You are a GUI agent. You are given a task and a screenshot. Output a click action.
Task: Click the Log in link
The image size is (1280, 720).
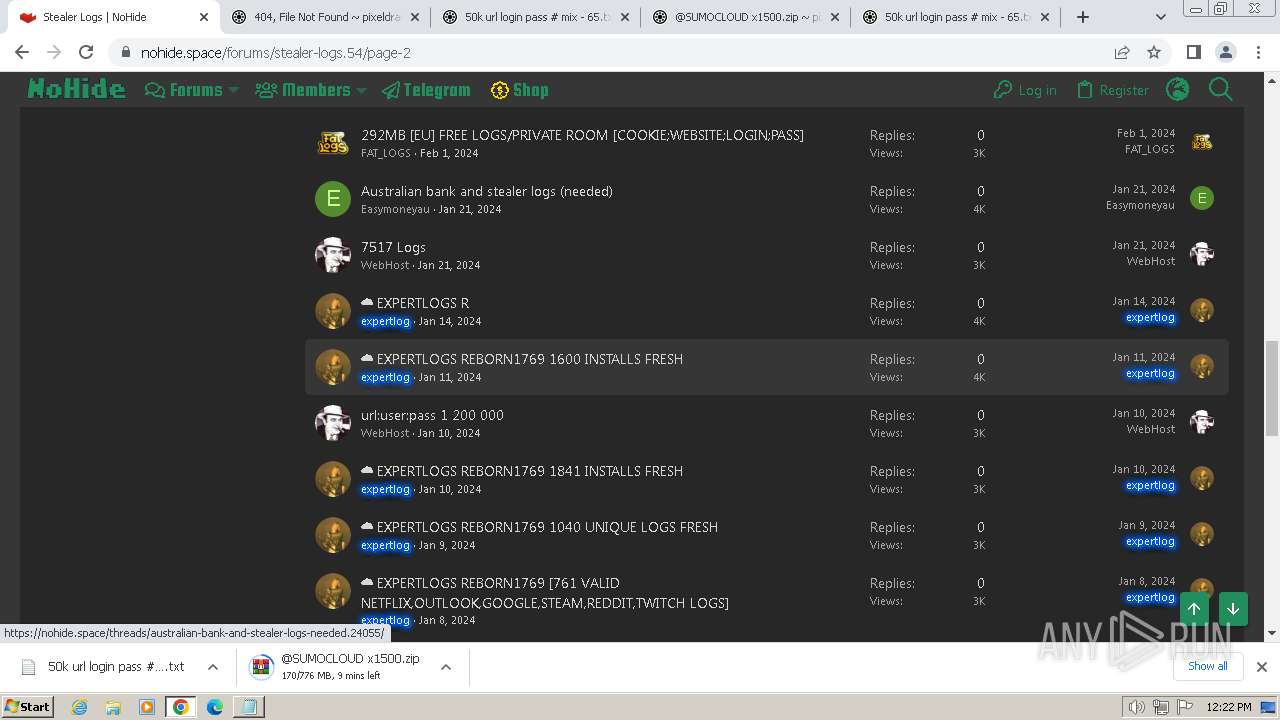(x=1025, y=90)
